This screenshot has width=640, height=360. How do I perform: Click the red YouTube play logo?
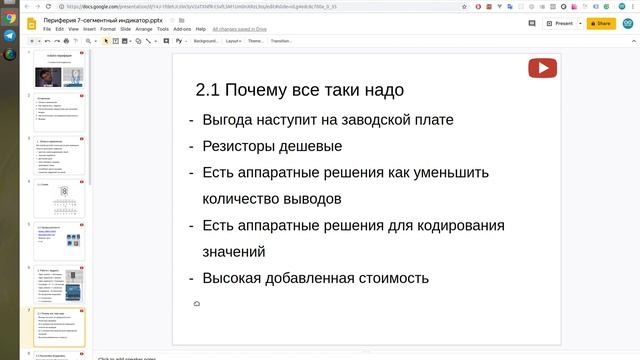(x=542, y=68)
